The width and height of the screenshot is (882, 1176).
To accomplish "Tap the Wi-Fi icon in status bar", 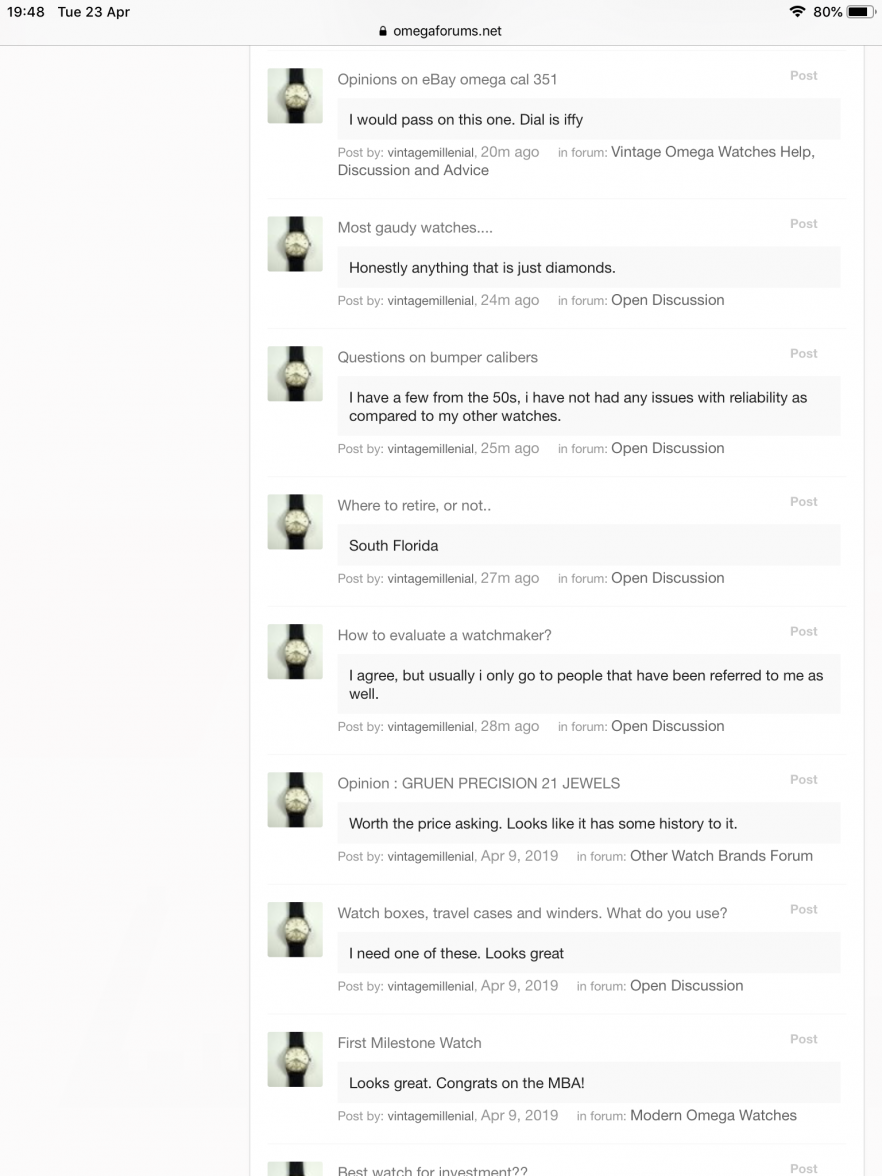I will point(797,11).
